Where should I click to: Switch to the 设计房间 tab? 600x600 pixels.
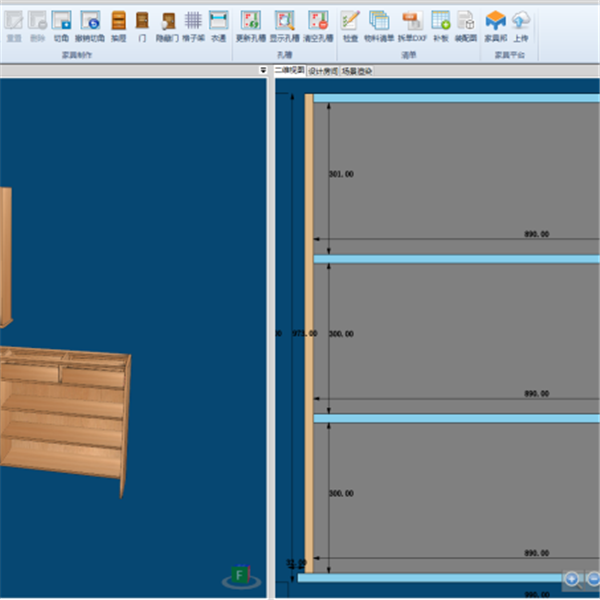[x=323, y=71]
